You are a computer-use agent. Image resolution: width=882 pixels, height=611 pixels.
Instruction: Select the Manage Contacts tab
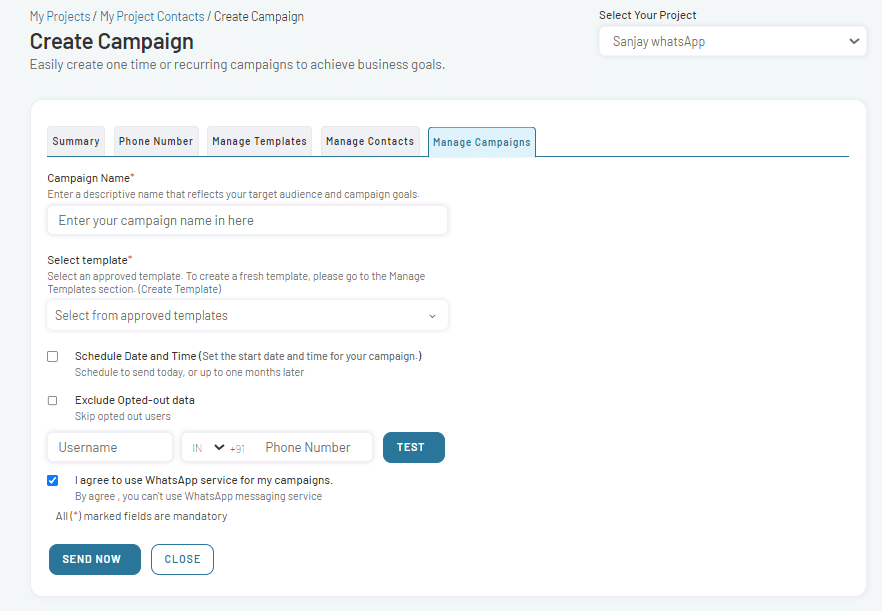pos(370,141)
